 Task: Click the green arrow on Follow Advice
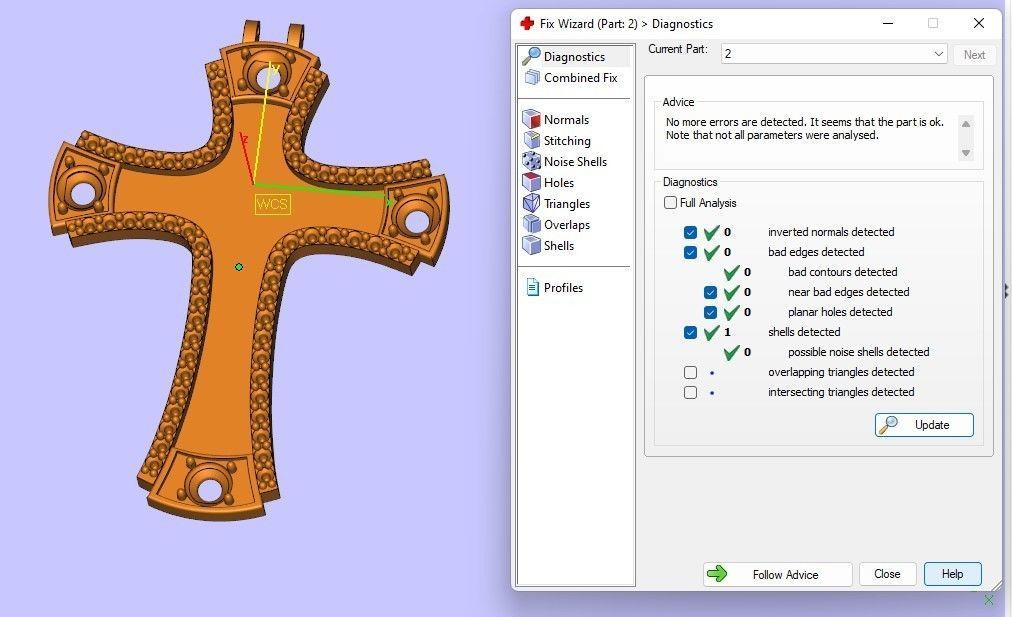point(717,573)
